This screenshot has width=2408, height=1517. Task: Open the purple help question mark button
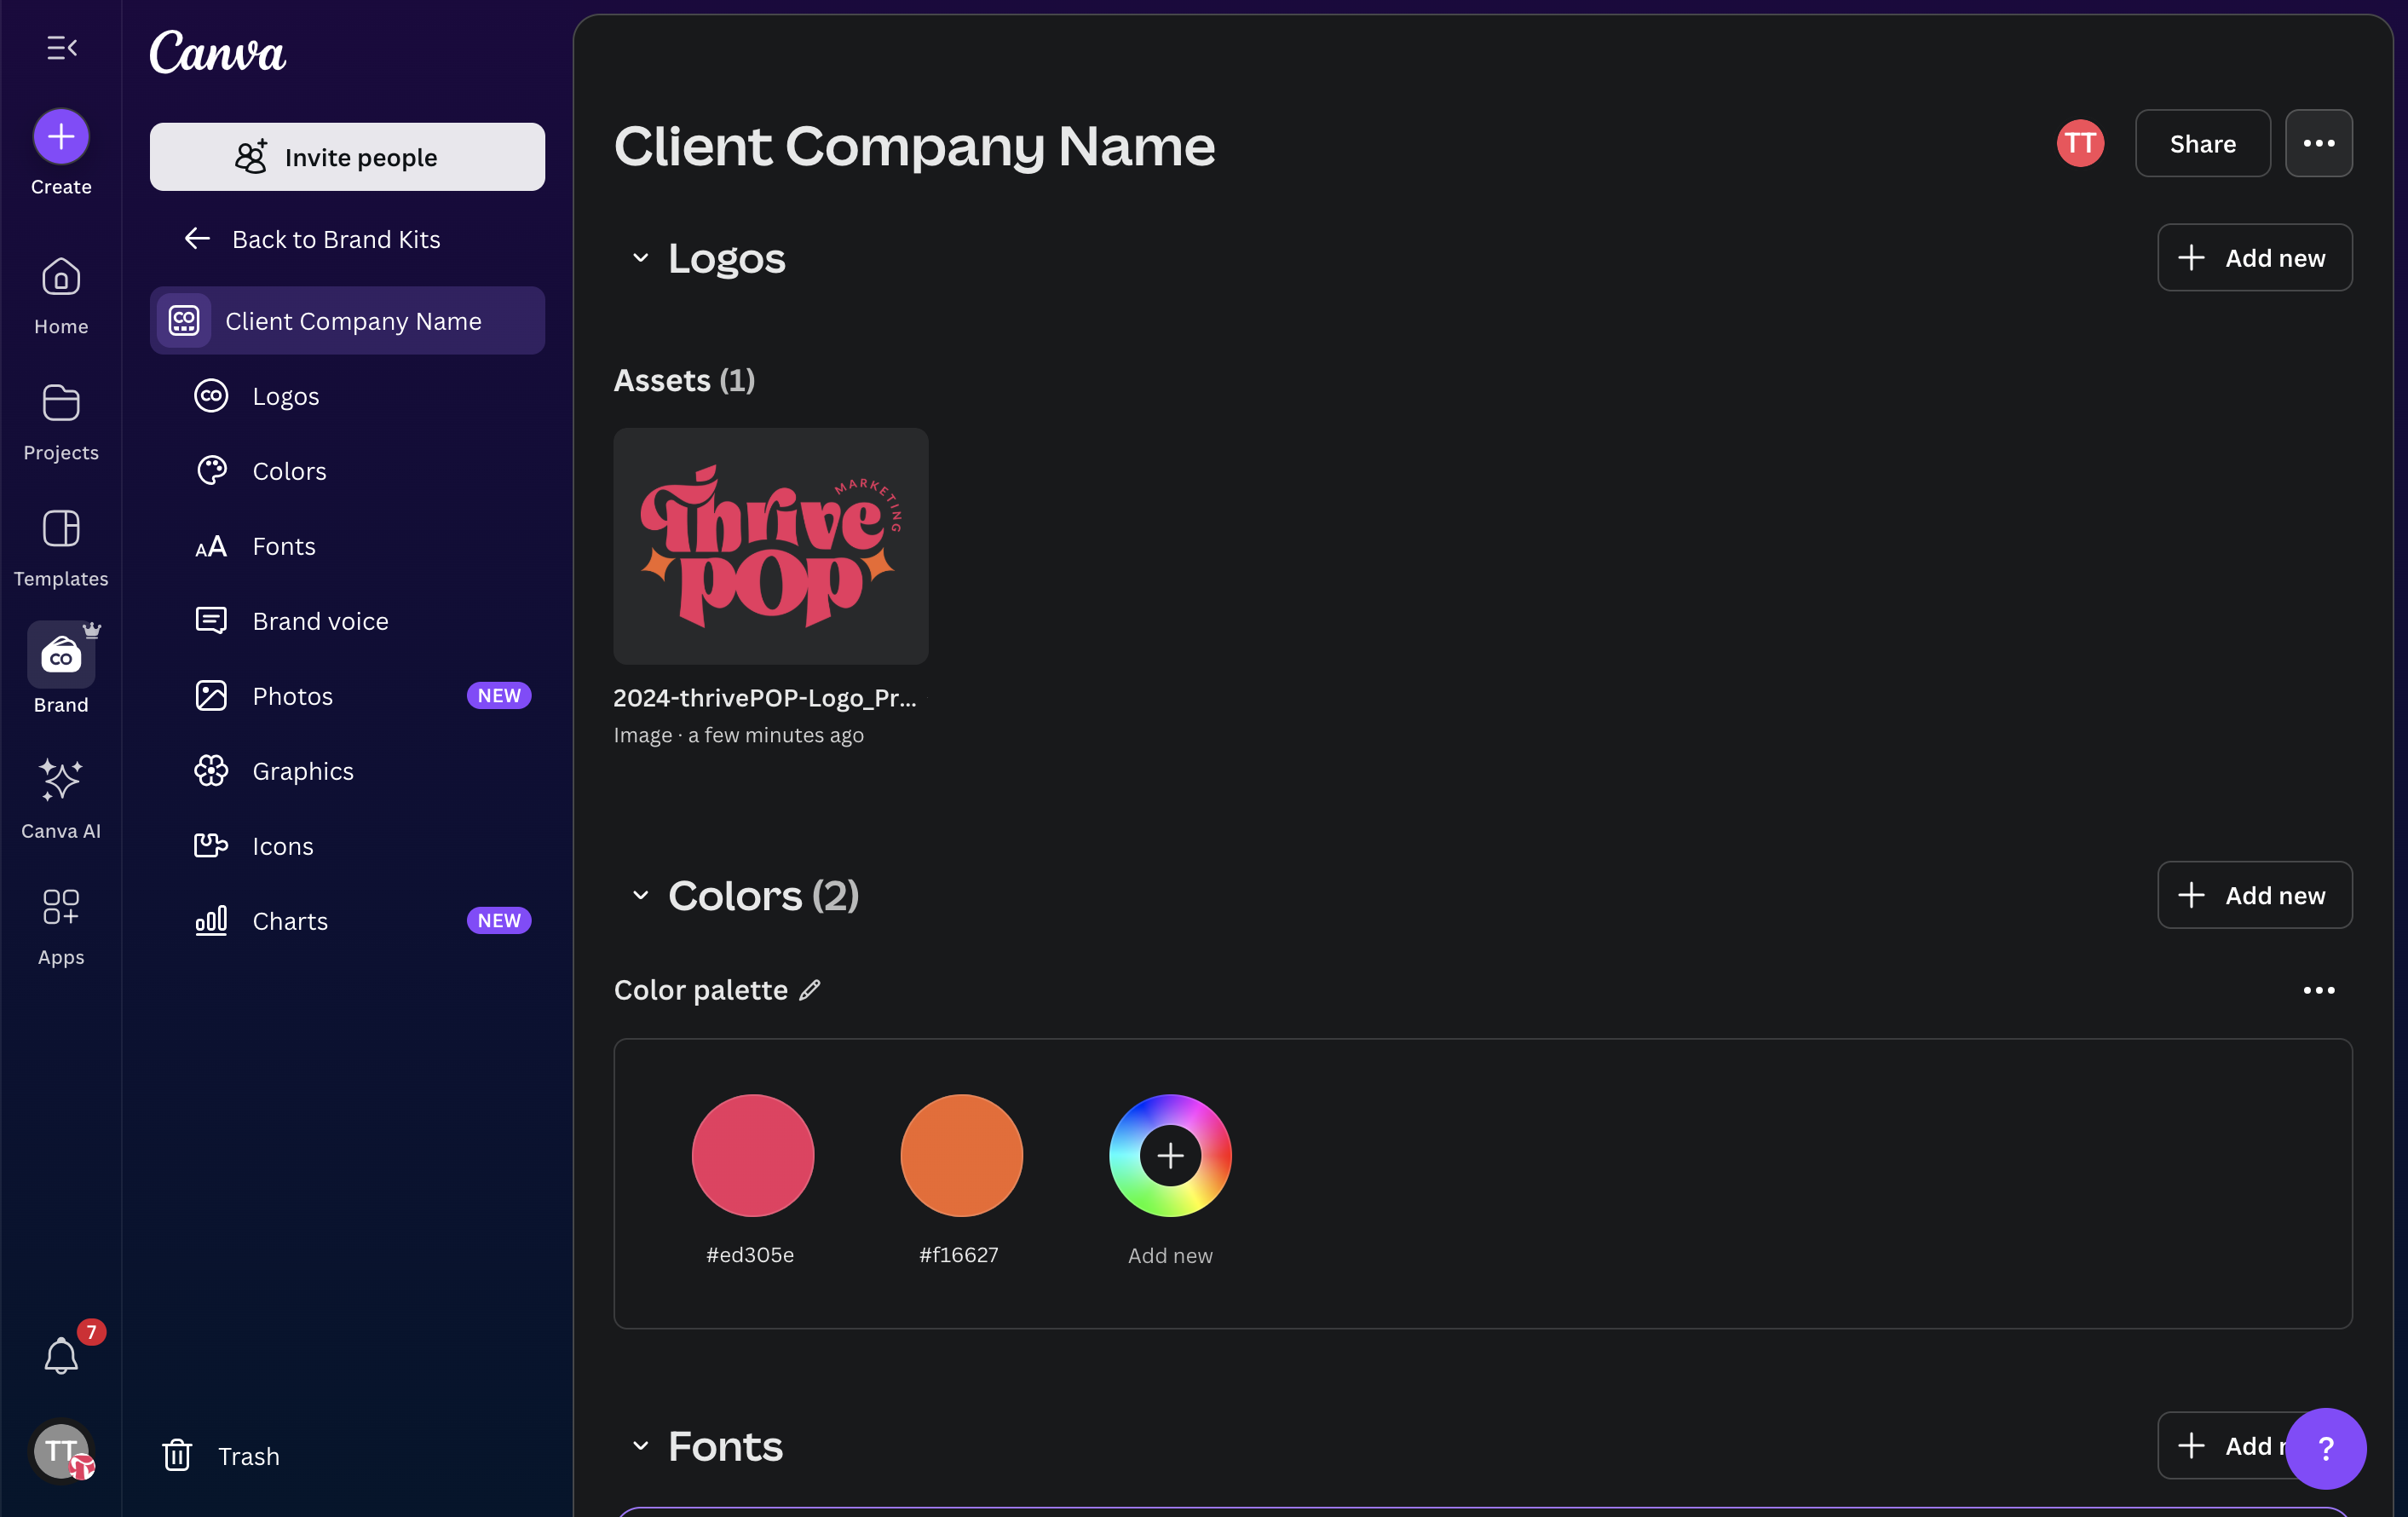pos(2326,1448)
